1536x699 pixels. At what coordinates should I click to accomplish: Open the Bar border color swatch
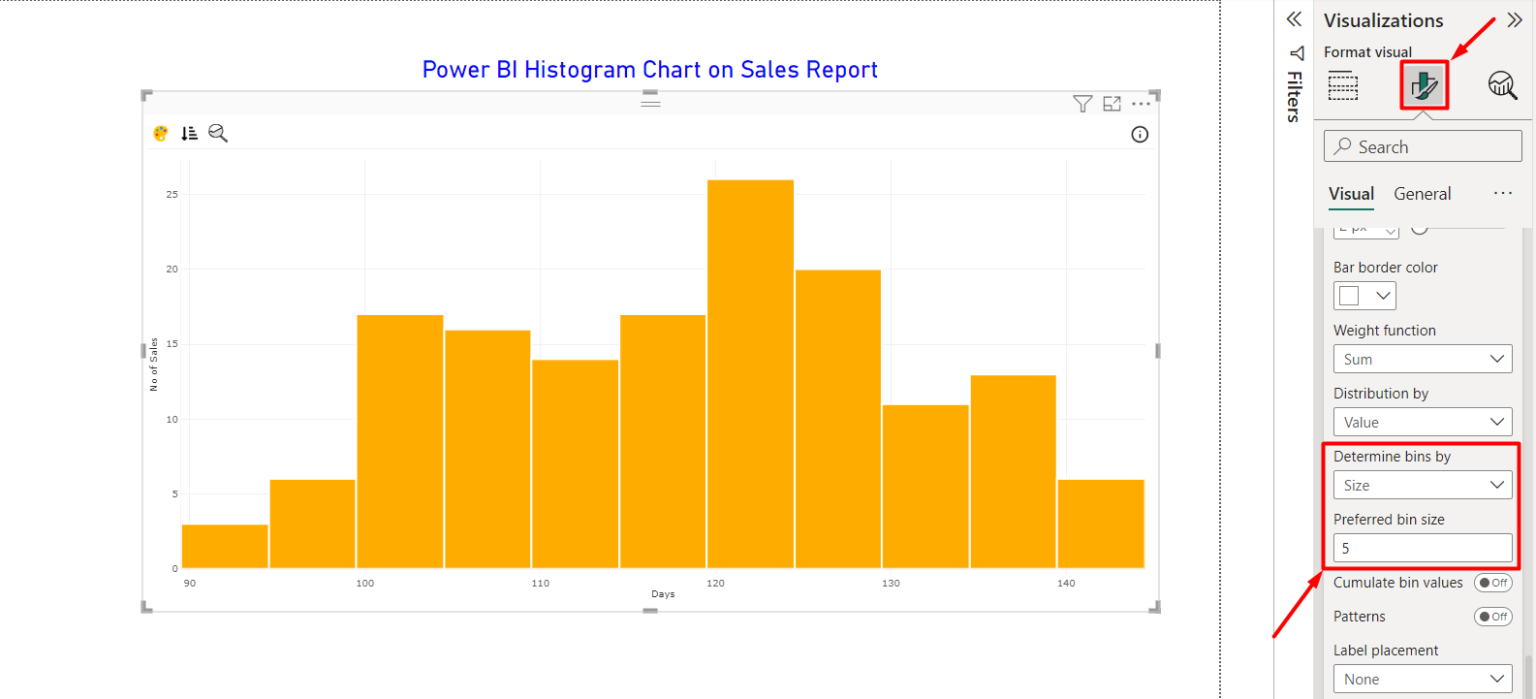pyautogui.click(x=1364, y=295)
